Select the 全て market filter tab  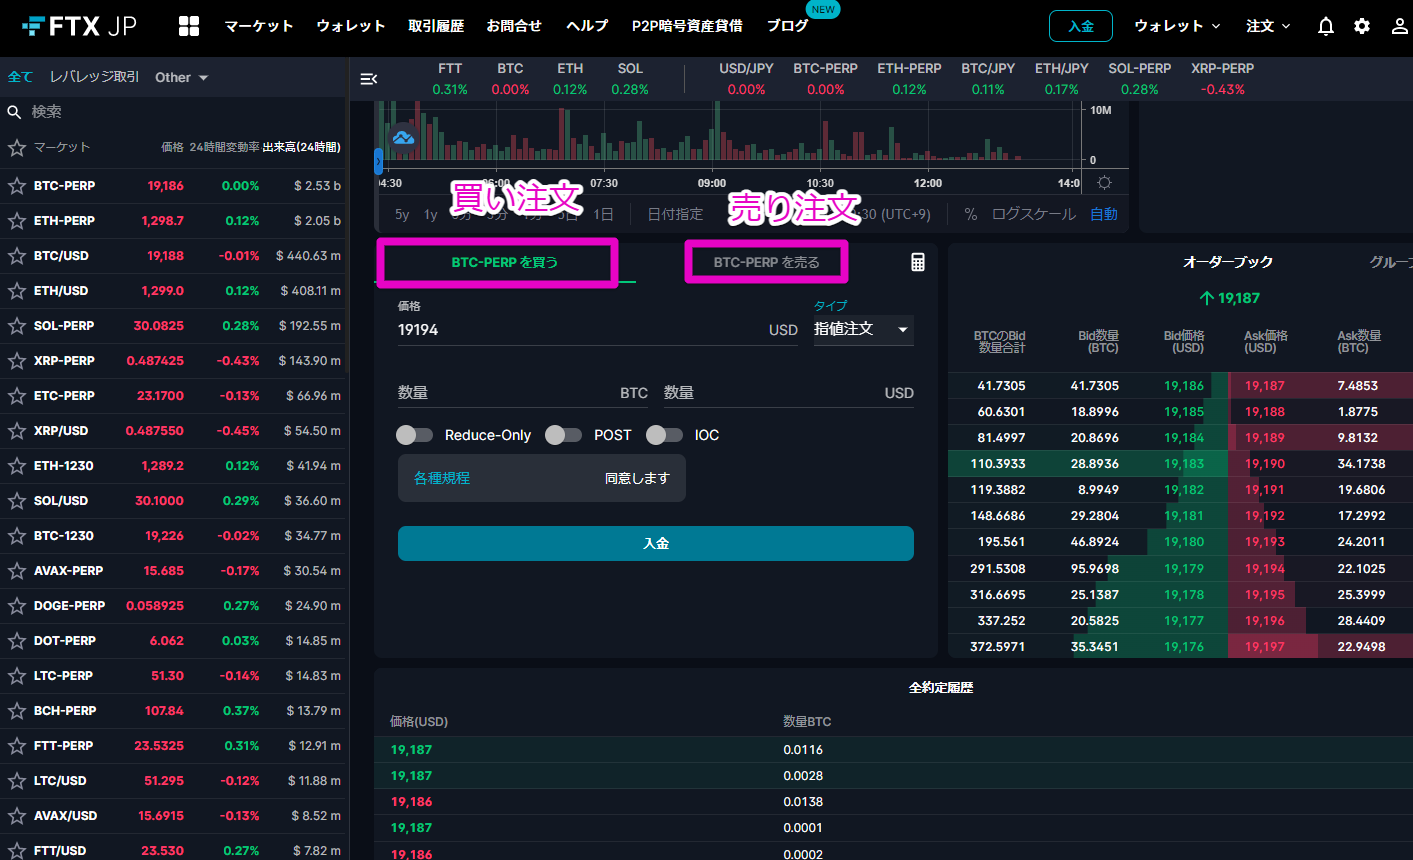pyautogui.click(x=20, y=77)
